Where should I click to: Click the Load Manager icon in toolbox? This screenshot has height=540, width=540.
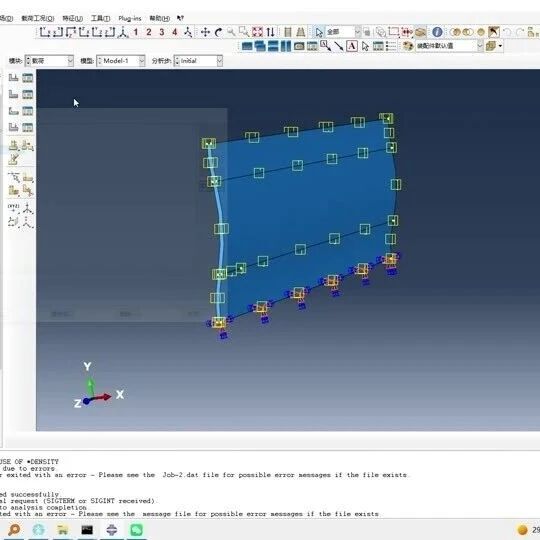[x=28, y=78]
